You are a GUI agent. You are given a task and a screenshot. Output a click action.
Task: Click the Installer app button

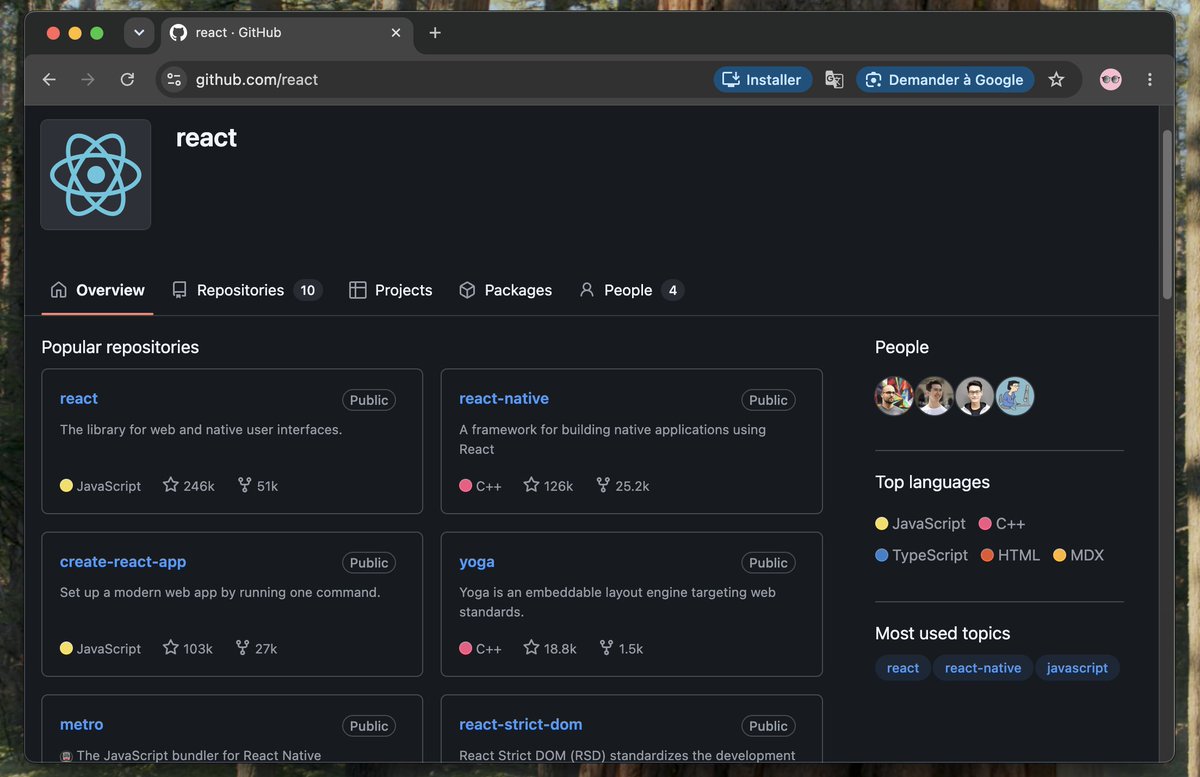click(x=763, y=80)
